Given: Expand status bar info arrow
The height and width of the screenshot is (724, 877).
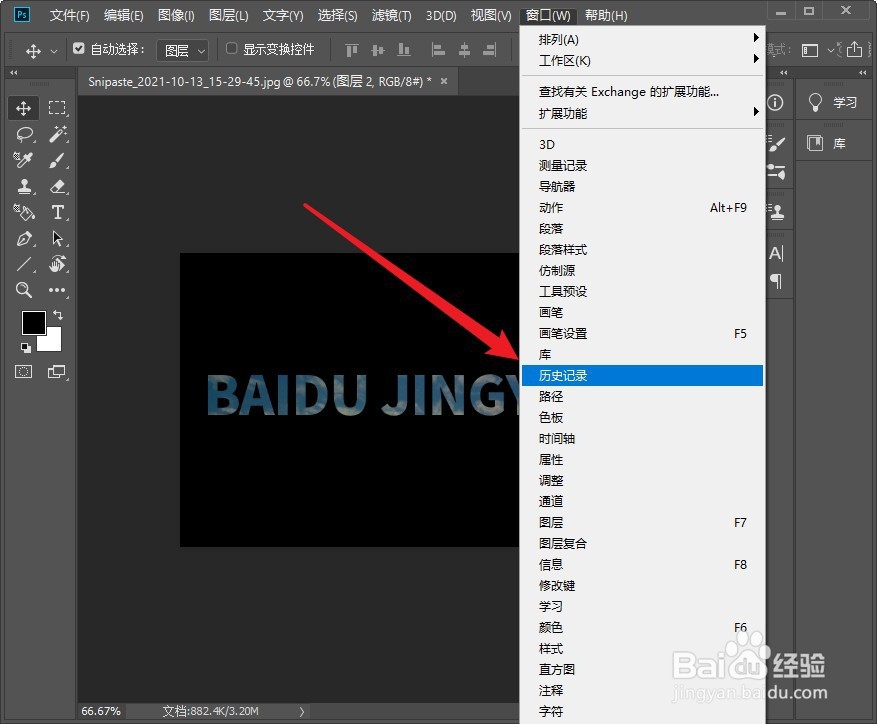Looking at the screenshot, I should 302,711.
